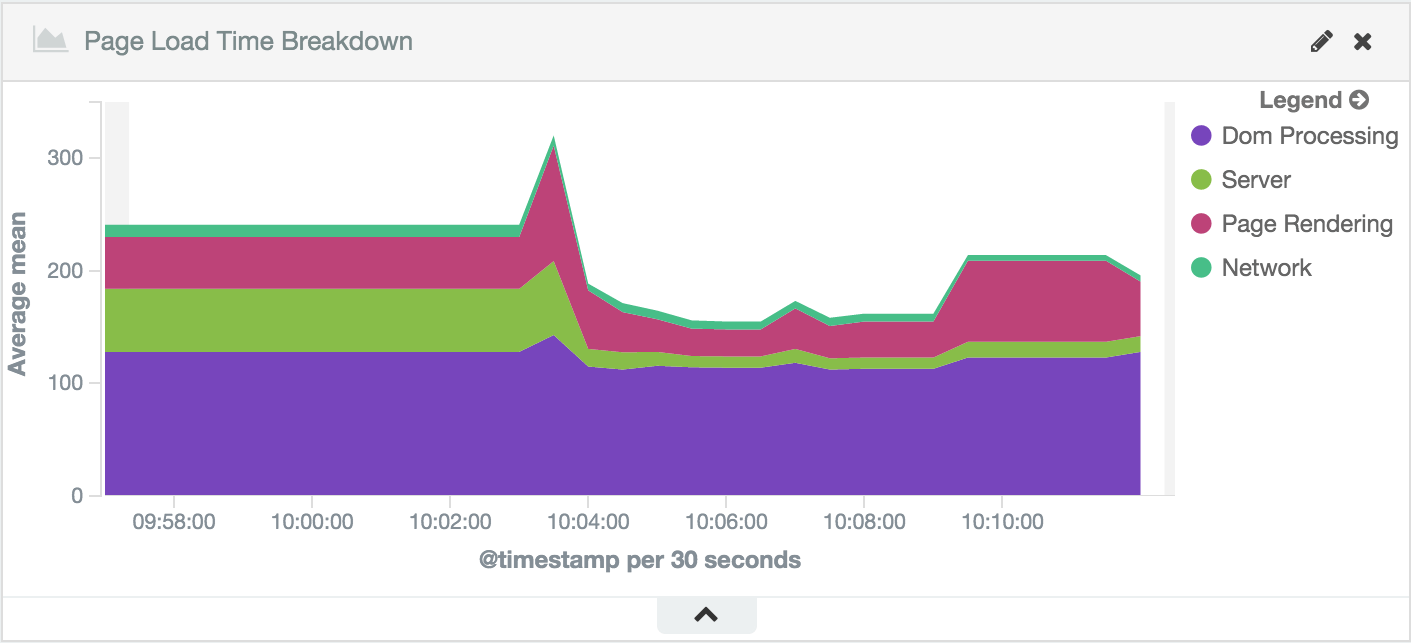Viewport: 1411px width, 643px height.
Task: Click the arrow icon next to Legend
Action: (1359, 100)
